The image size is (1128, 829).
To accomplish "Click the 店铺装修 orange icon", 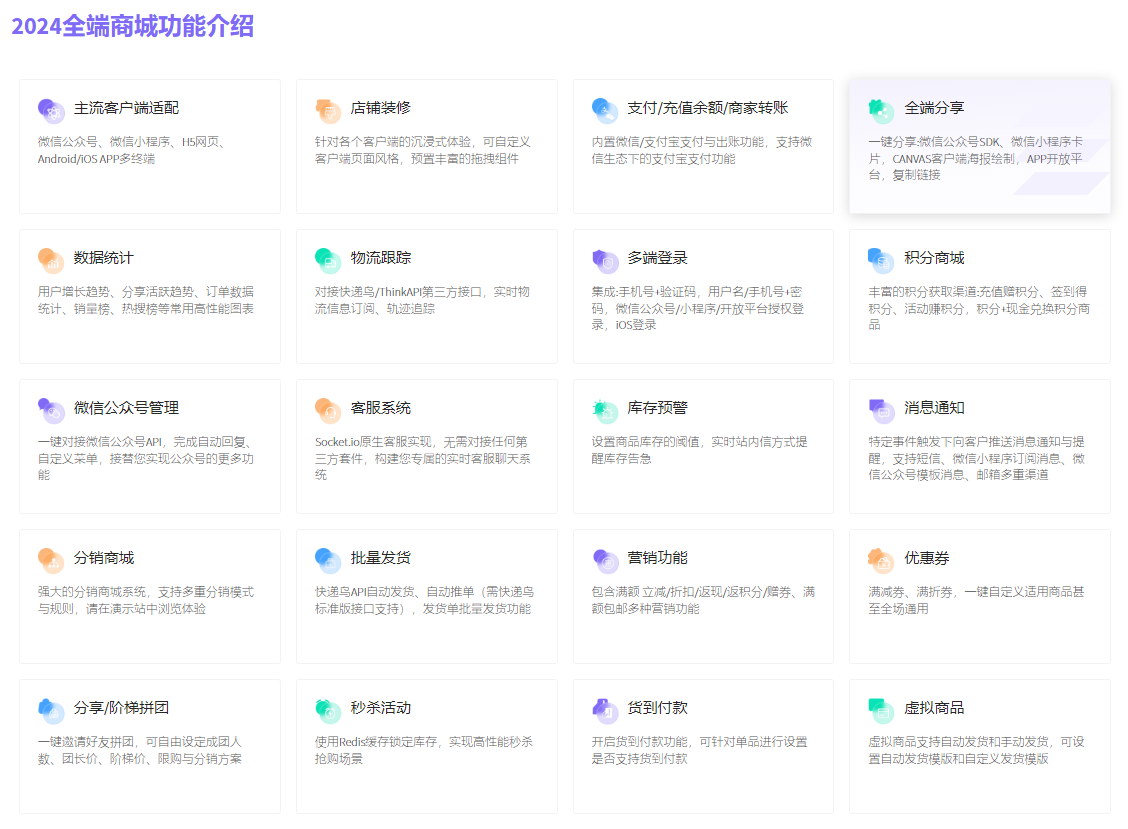I will click(328, 110).
